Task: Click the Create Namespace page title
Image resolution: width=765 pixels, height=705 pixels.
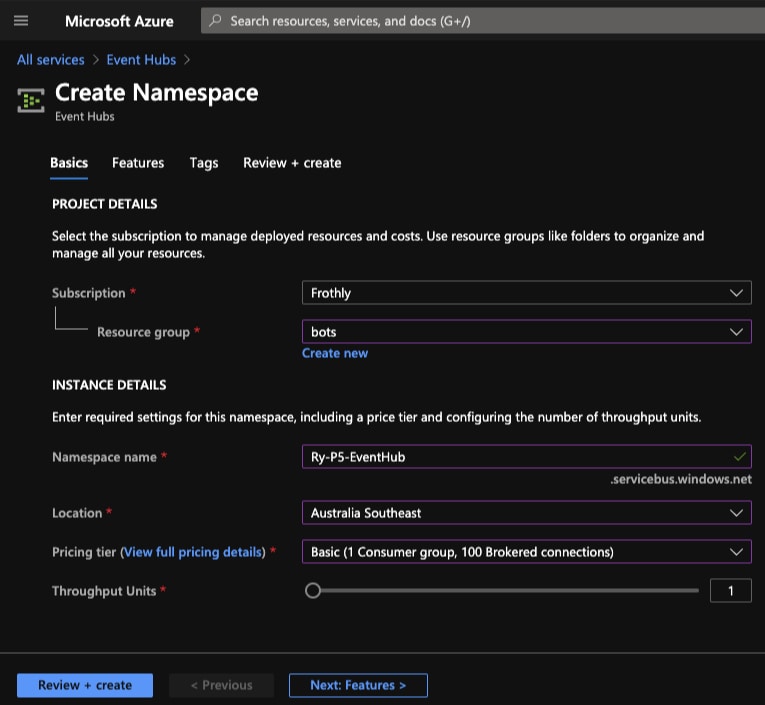Action: pos(157,93)
